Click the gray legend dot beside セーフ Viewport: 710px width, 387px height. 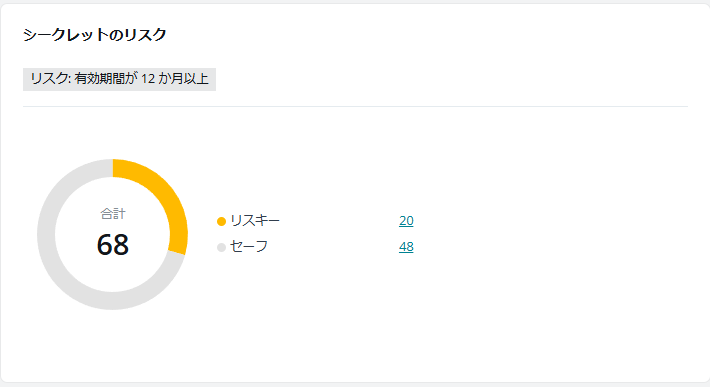[x=221, y=248]
